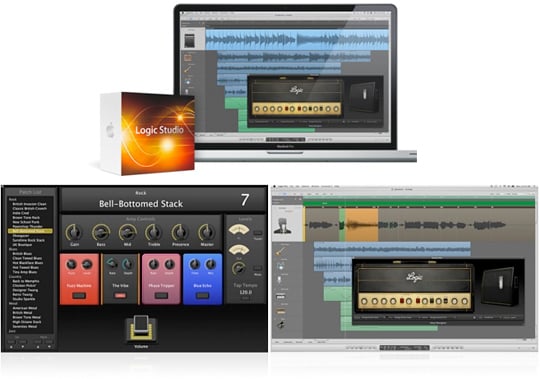Image resolution: width=540 pixels, height=379 pixels.
Task: Expand the Rock category in Patch List
Action: (13, 199)
